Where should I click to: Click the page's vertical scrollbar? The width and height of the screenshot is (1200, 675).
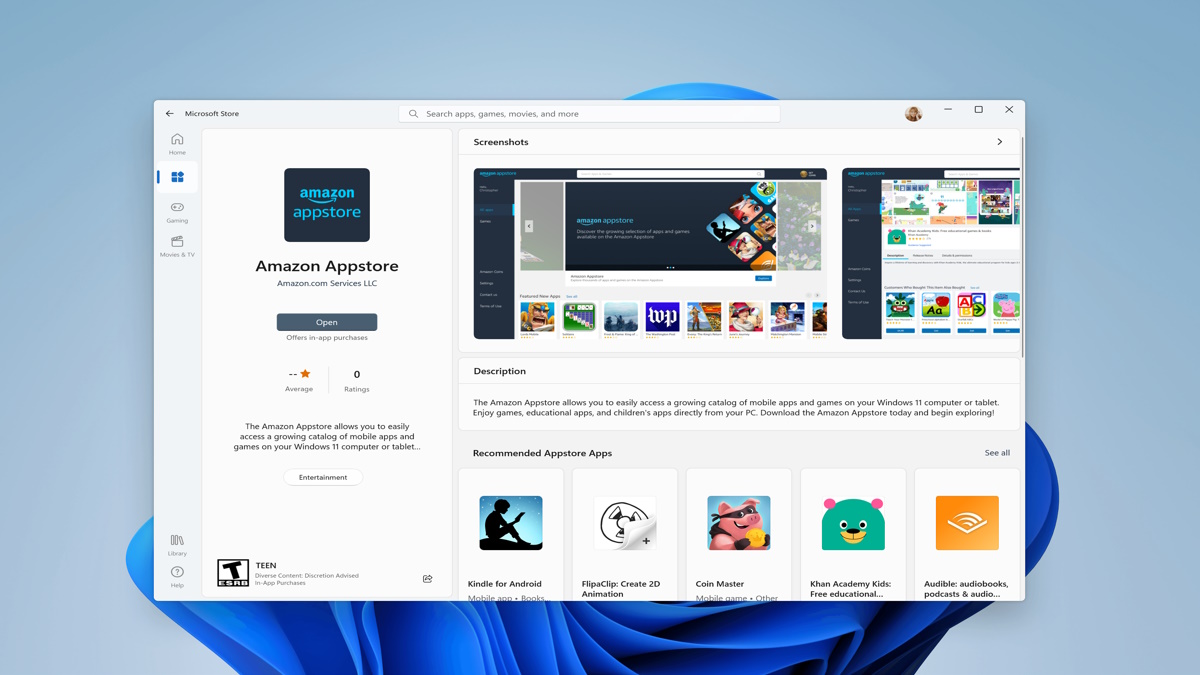[x=1022, y=245]
